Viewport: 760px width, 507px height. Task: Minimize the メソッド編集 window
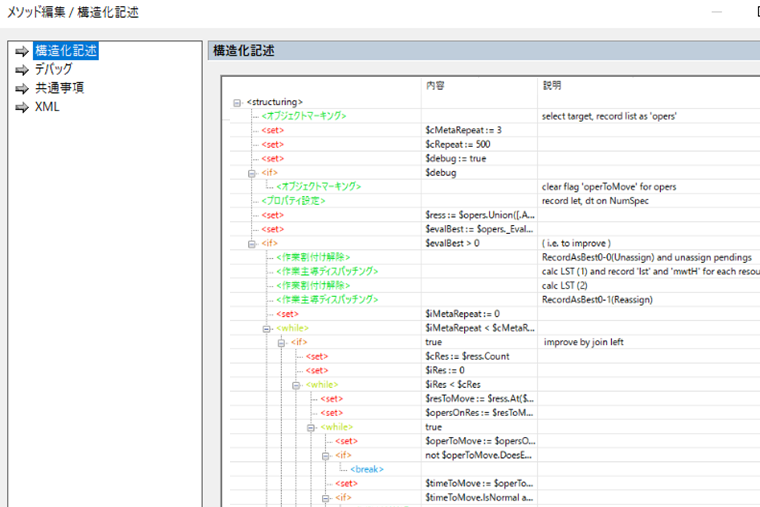tap(717, 12)
